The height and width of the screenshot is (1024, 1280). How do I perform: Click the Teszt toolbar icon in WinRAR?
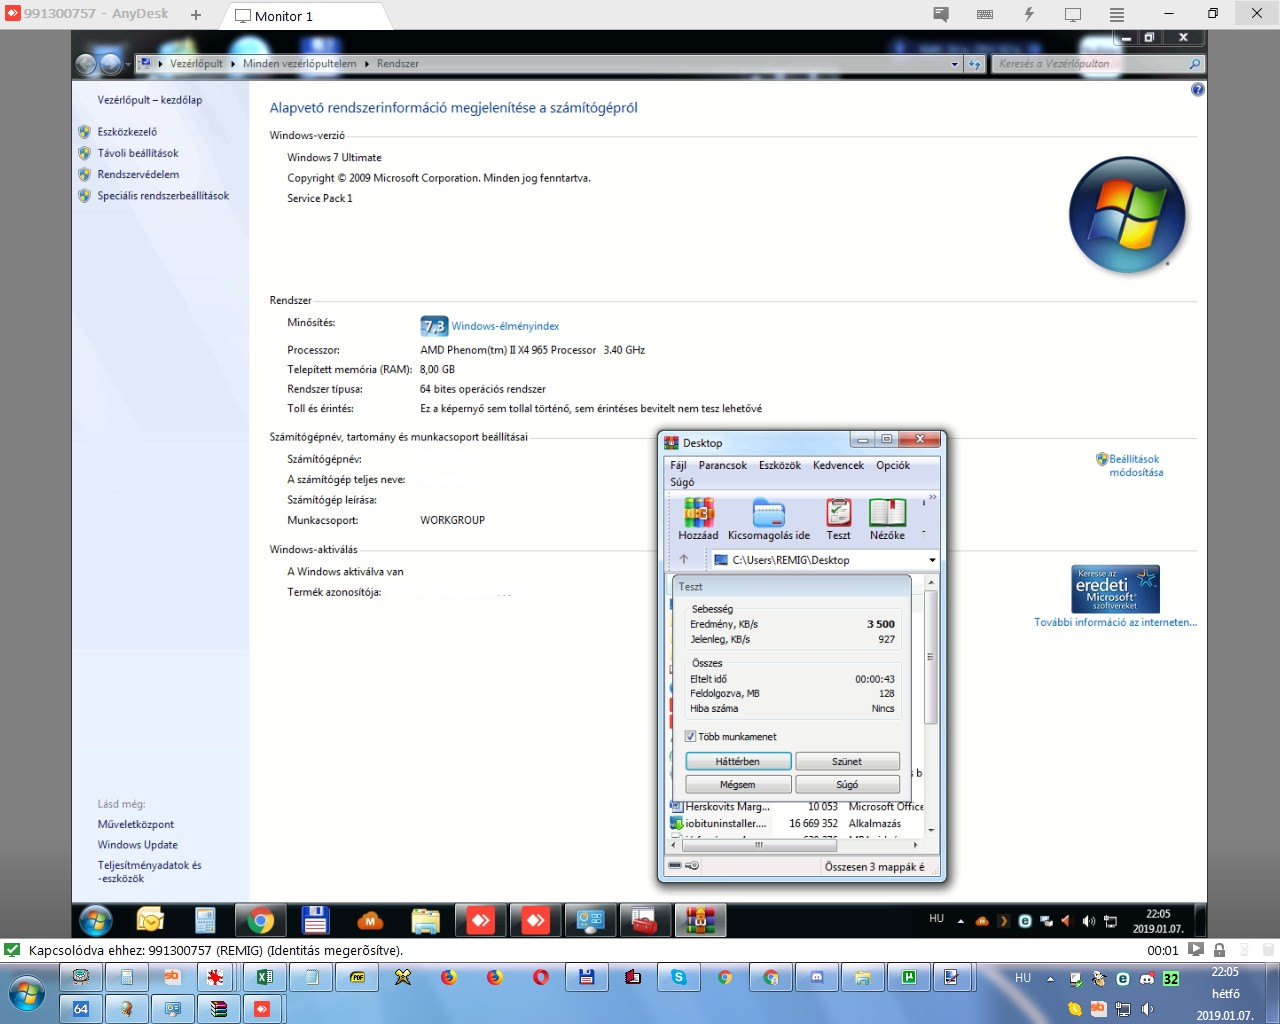click(x=838, y=519)
